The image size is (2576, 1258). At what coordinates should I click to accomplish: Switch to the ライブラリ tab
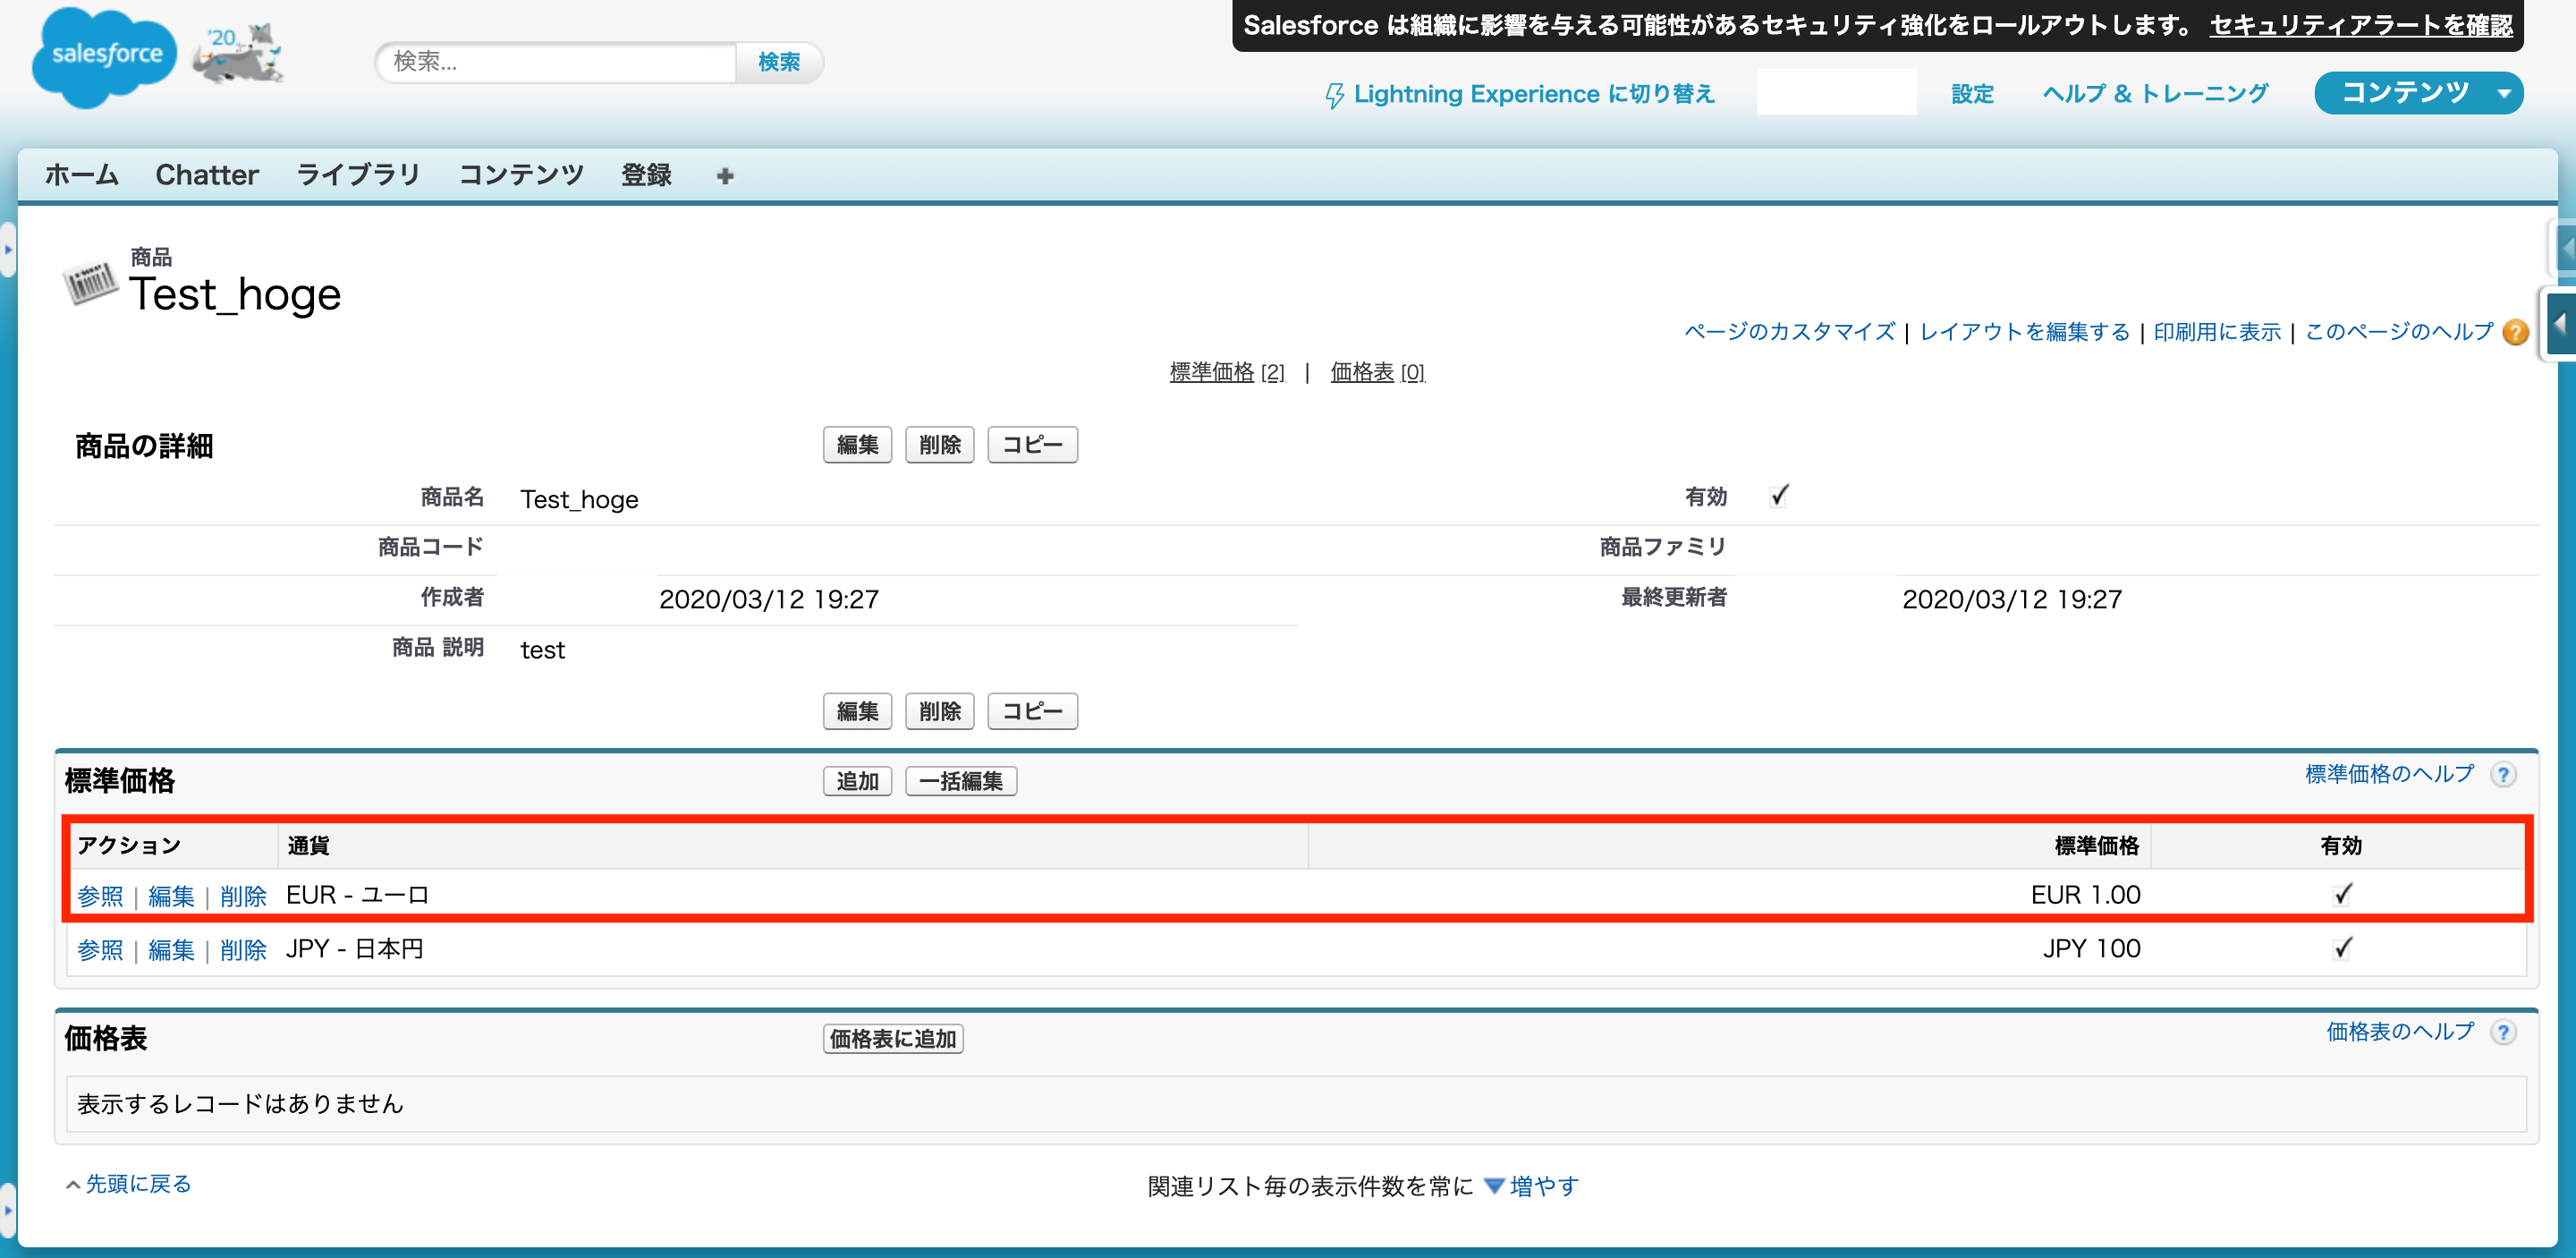(x=358, y=175)
